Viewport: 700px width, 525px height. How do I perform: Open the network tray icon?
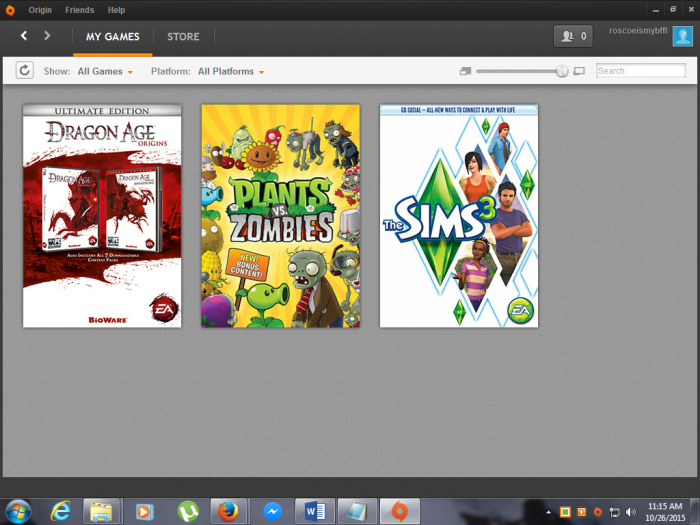(x=614, y=512)
